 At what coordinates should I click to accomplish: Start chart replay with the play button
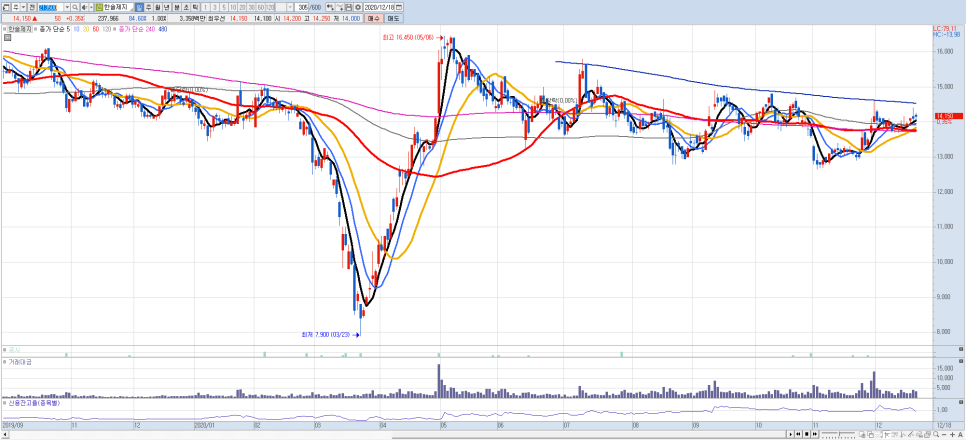click(791, 434)
